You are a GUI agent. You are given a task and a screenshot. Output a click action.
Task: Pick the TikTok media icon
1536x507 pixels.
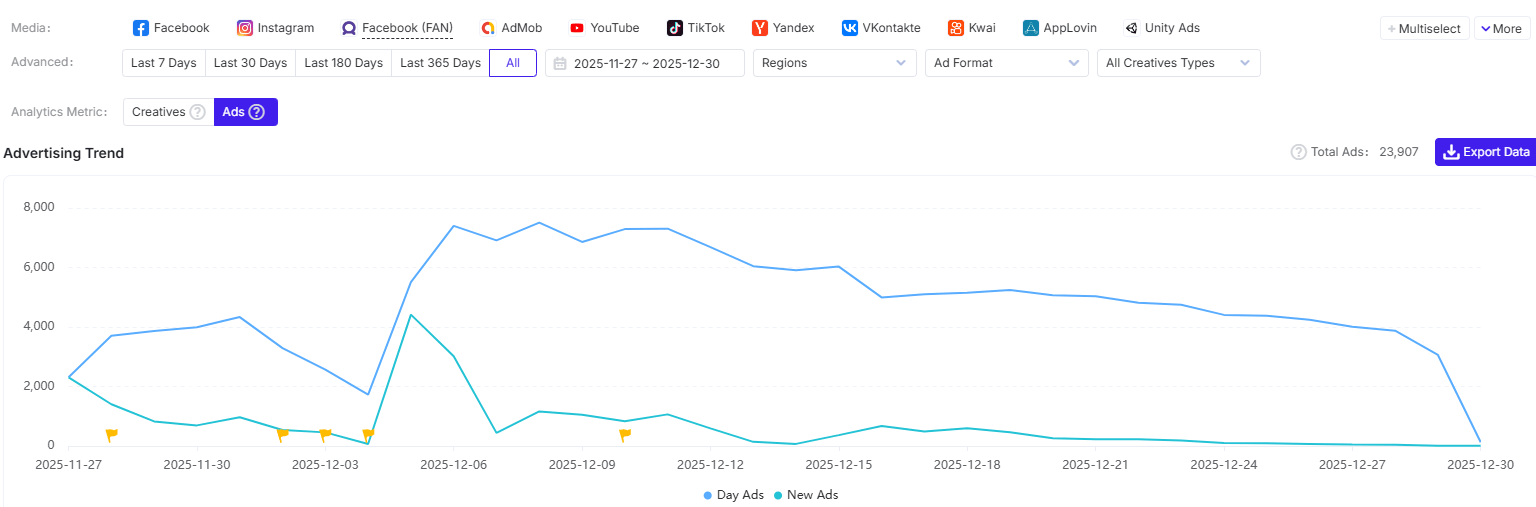pos(675,28)
